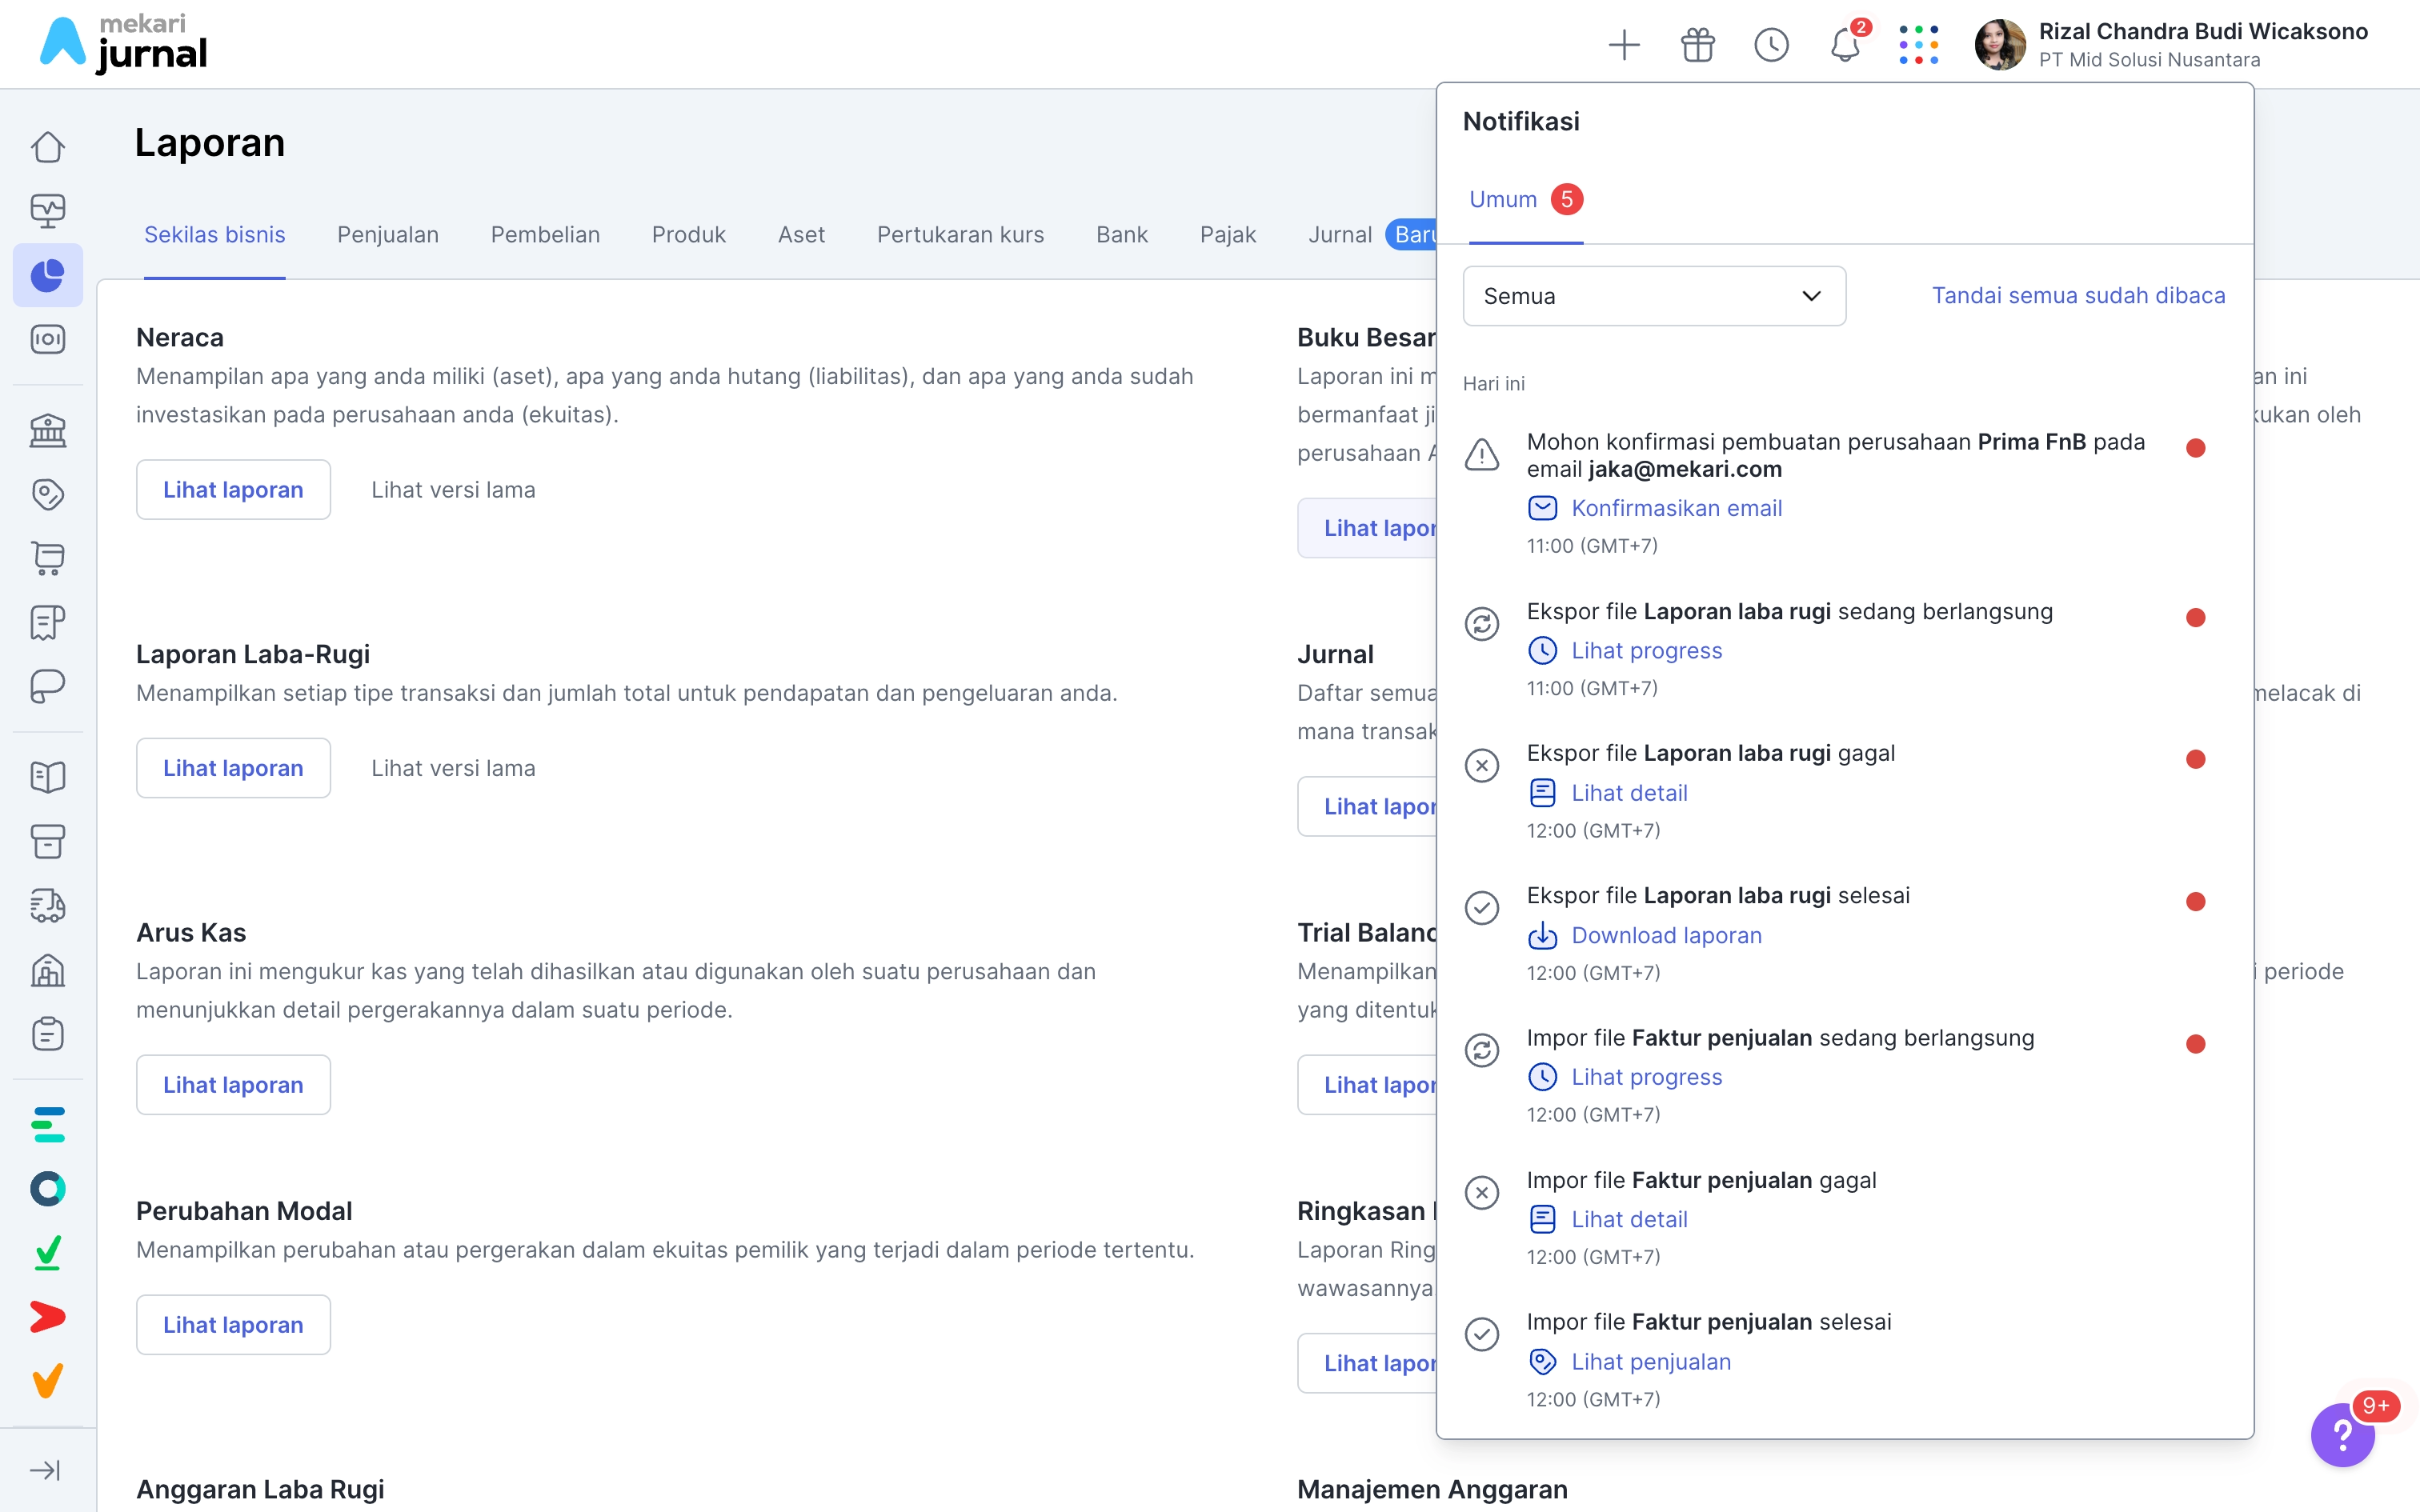Open the cash sidebar icon
The height and width of the screenshot is (1512, 2420).
(48, 339)
